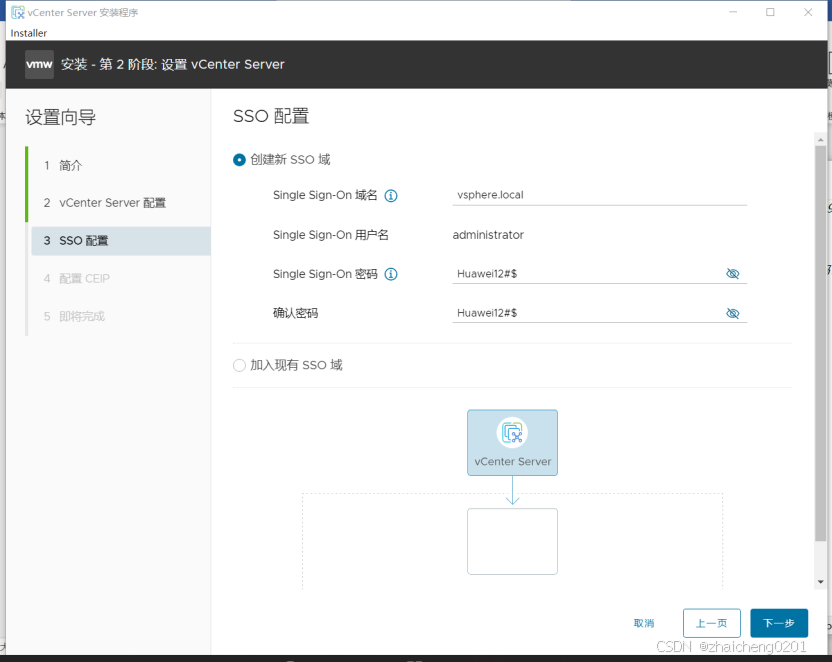Click the info icon beside Single Sign-On 密码
The height and width of the screenshot is (662, 832).
(x=391, y=274)
